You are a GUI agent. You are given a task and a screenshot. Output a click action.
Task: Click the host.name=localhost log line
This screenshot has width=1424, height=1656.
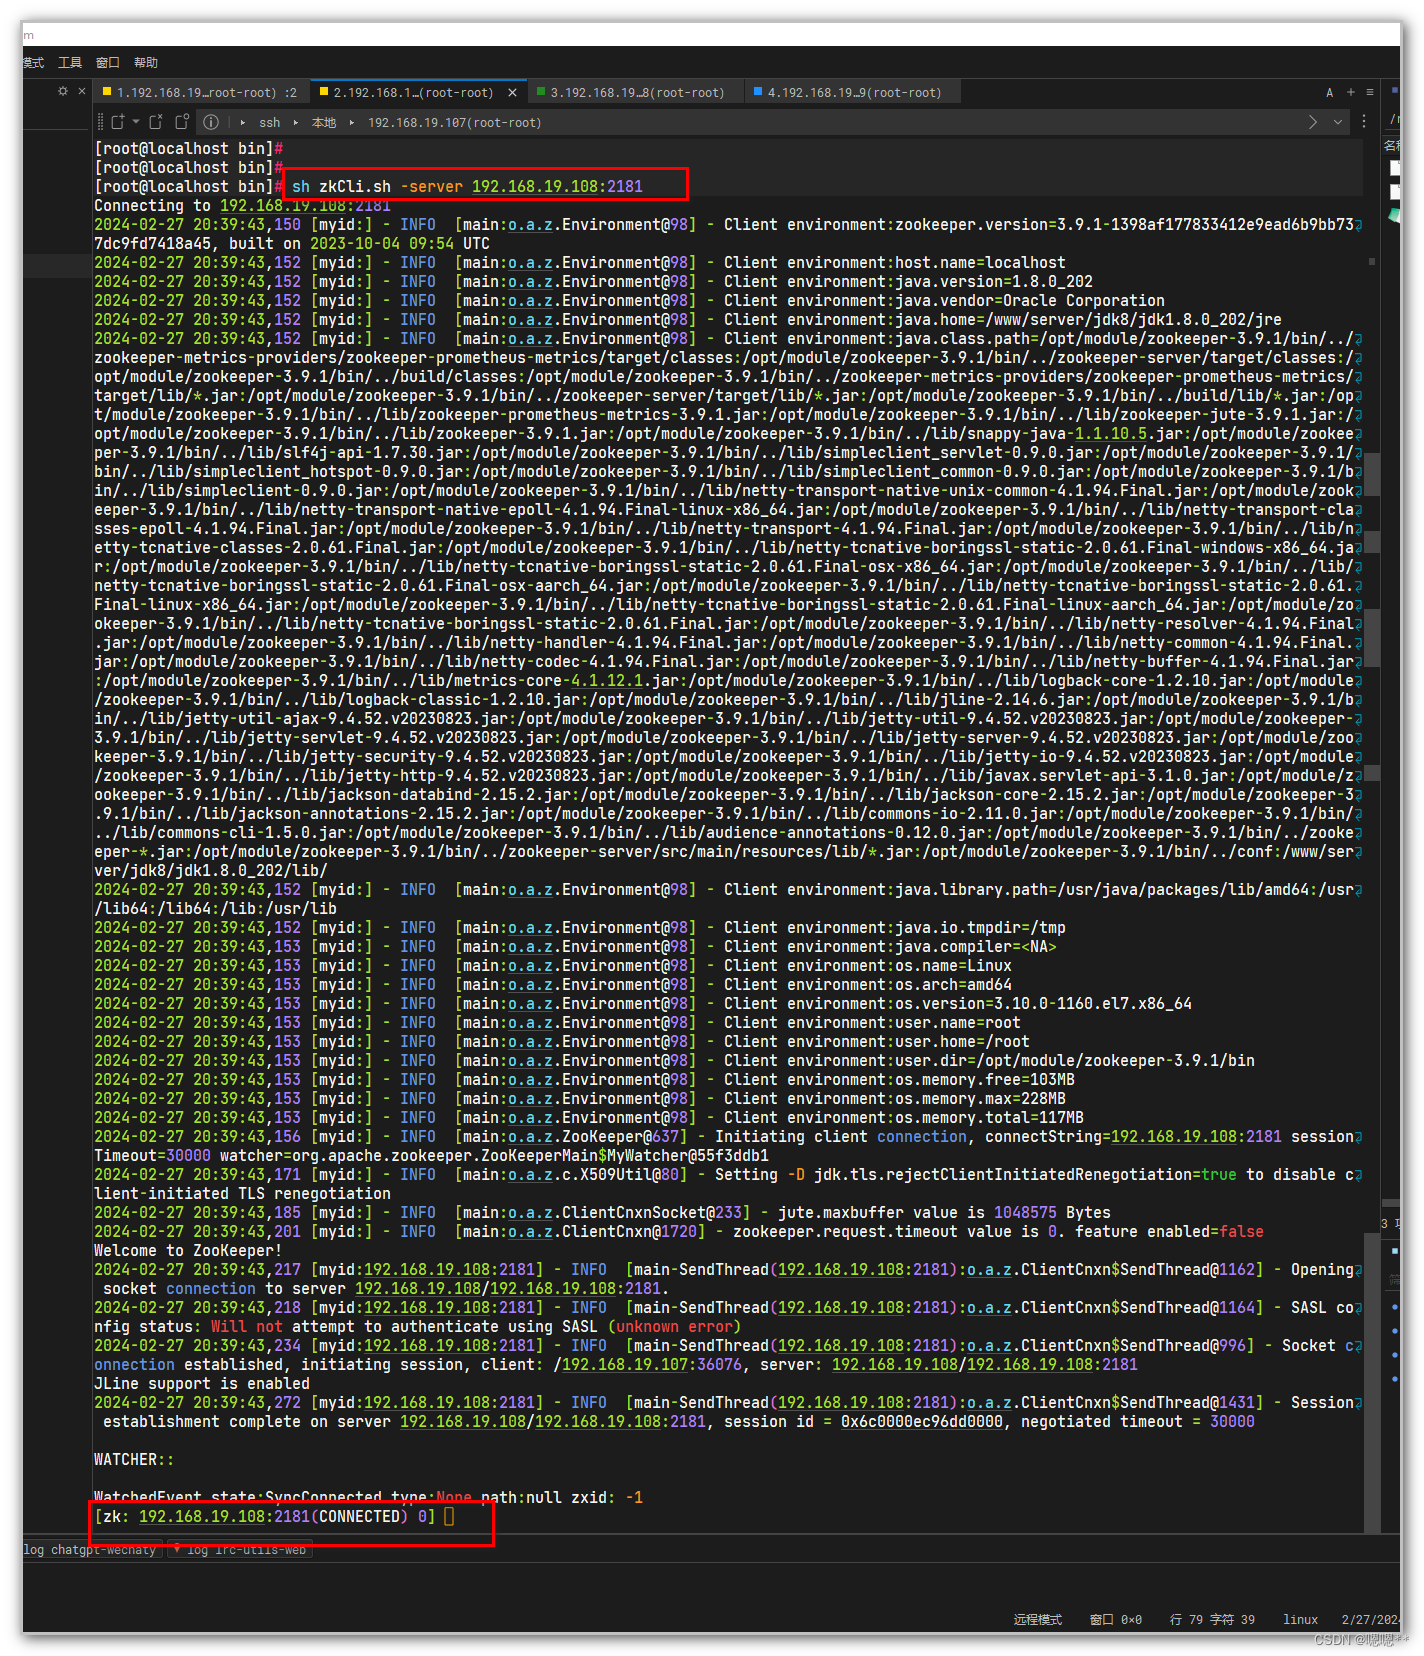[580, 262]
